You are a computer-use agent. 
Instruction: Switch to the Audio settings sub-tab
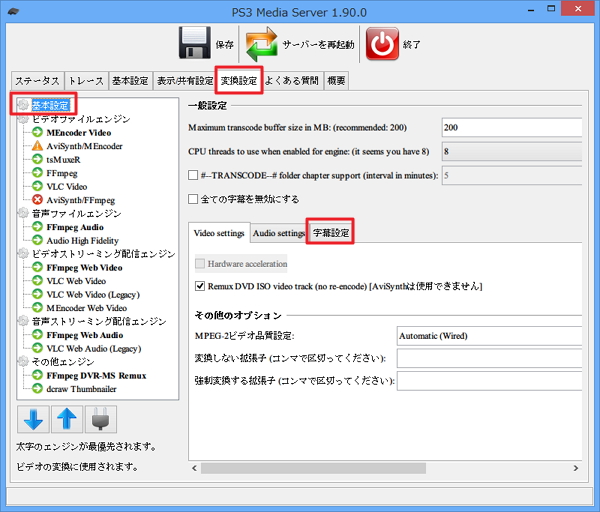pyautogui.click(x=279, y=233)
